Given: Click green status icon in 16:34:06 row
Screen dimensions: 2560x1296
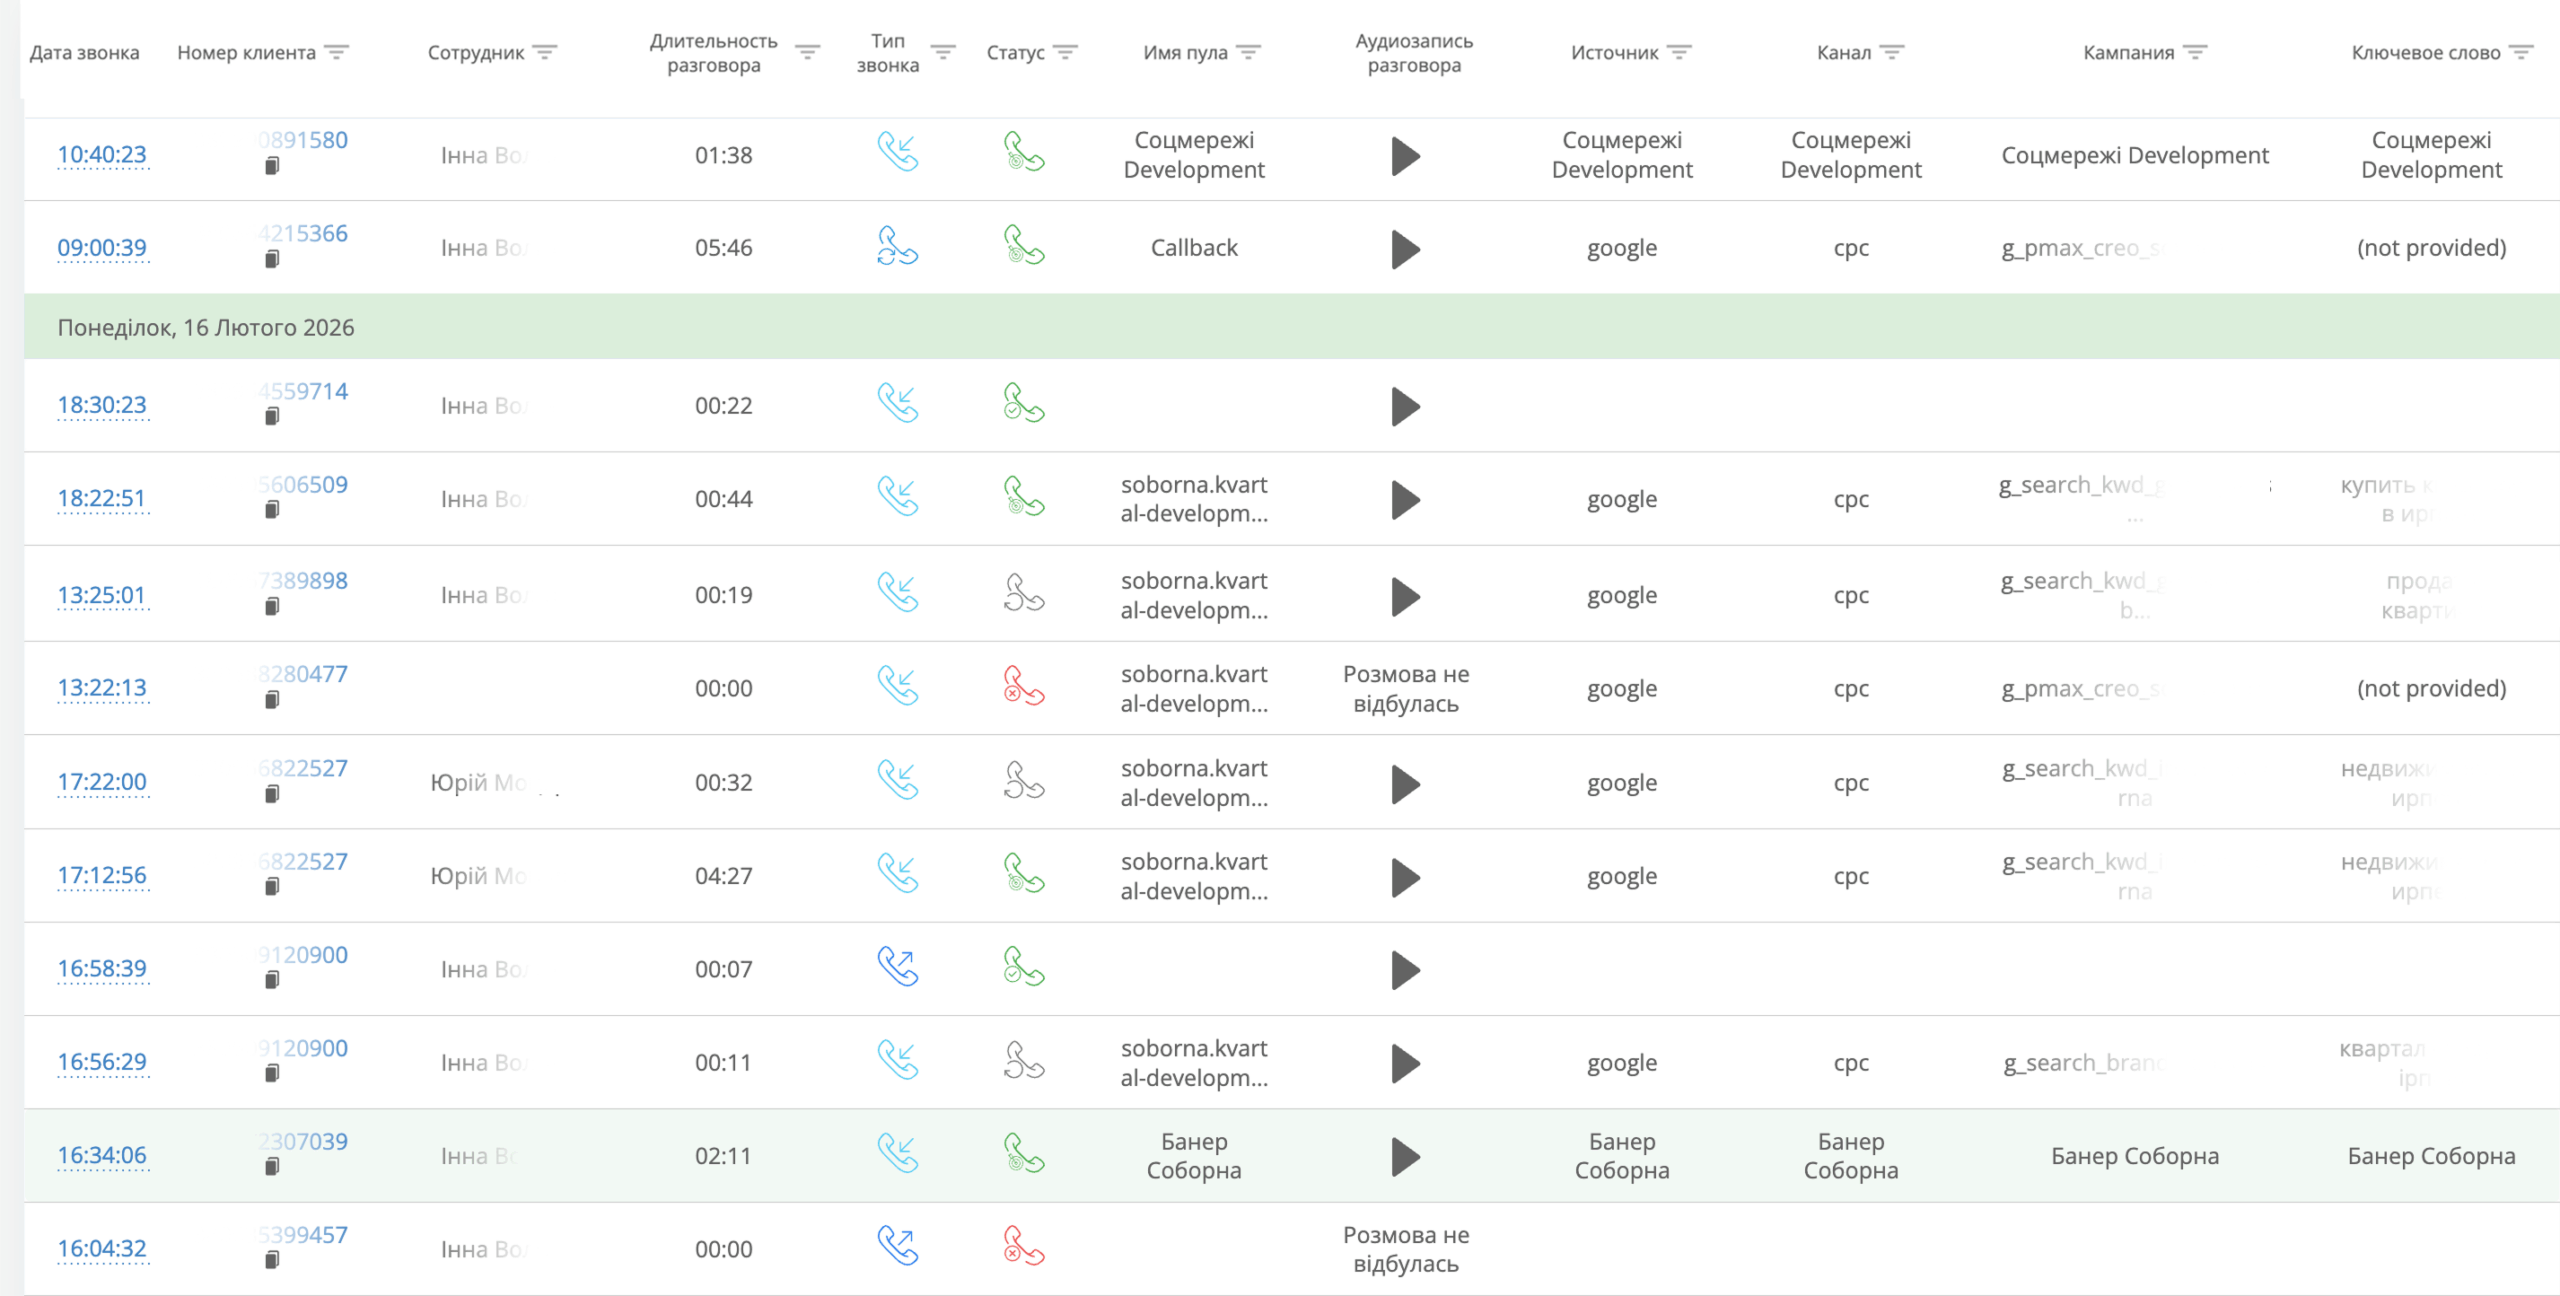Looking at the screenshot, I should coord(1023,1153).
